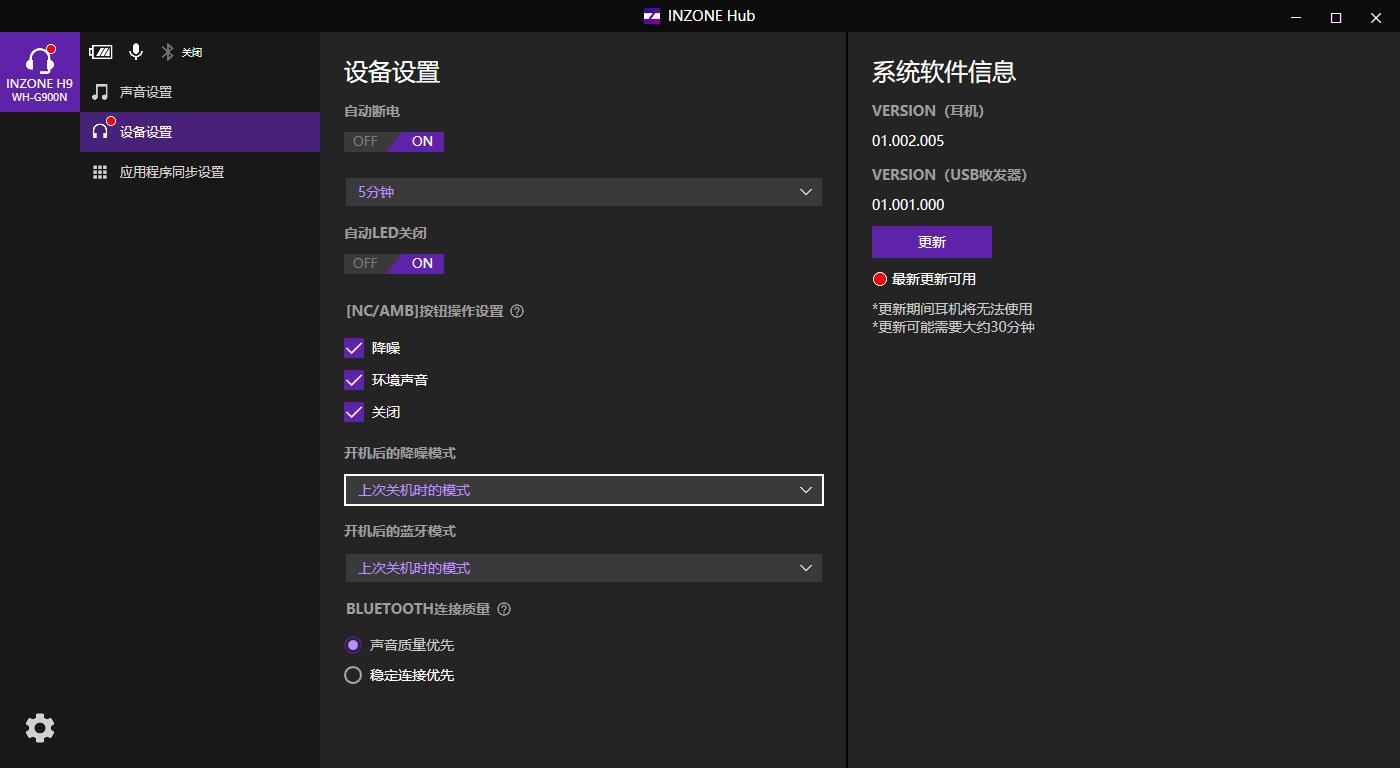Maximize the INZONE Hub window
Screen dimensions: 1400x768
click(1335, 17)
